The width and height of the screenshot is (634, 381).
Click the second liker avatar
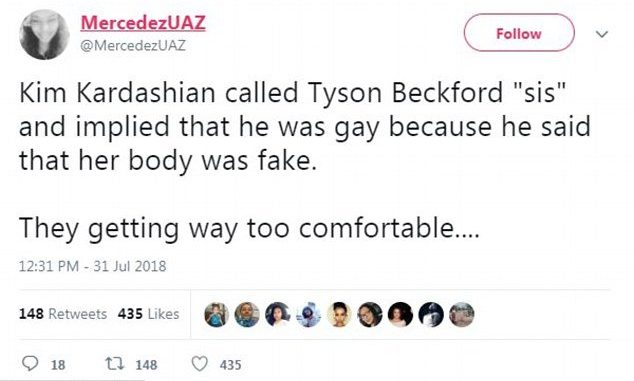(247, 314)
